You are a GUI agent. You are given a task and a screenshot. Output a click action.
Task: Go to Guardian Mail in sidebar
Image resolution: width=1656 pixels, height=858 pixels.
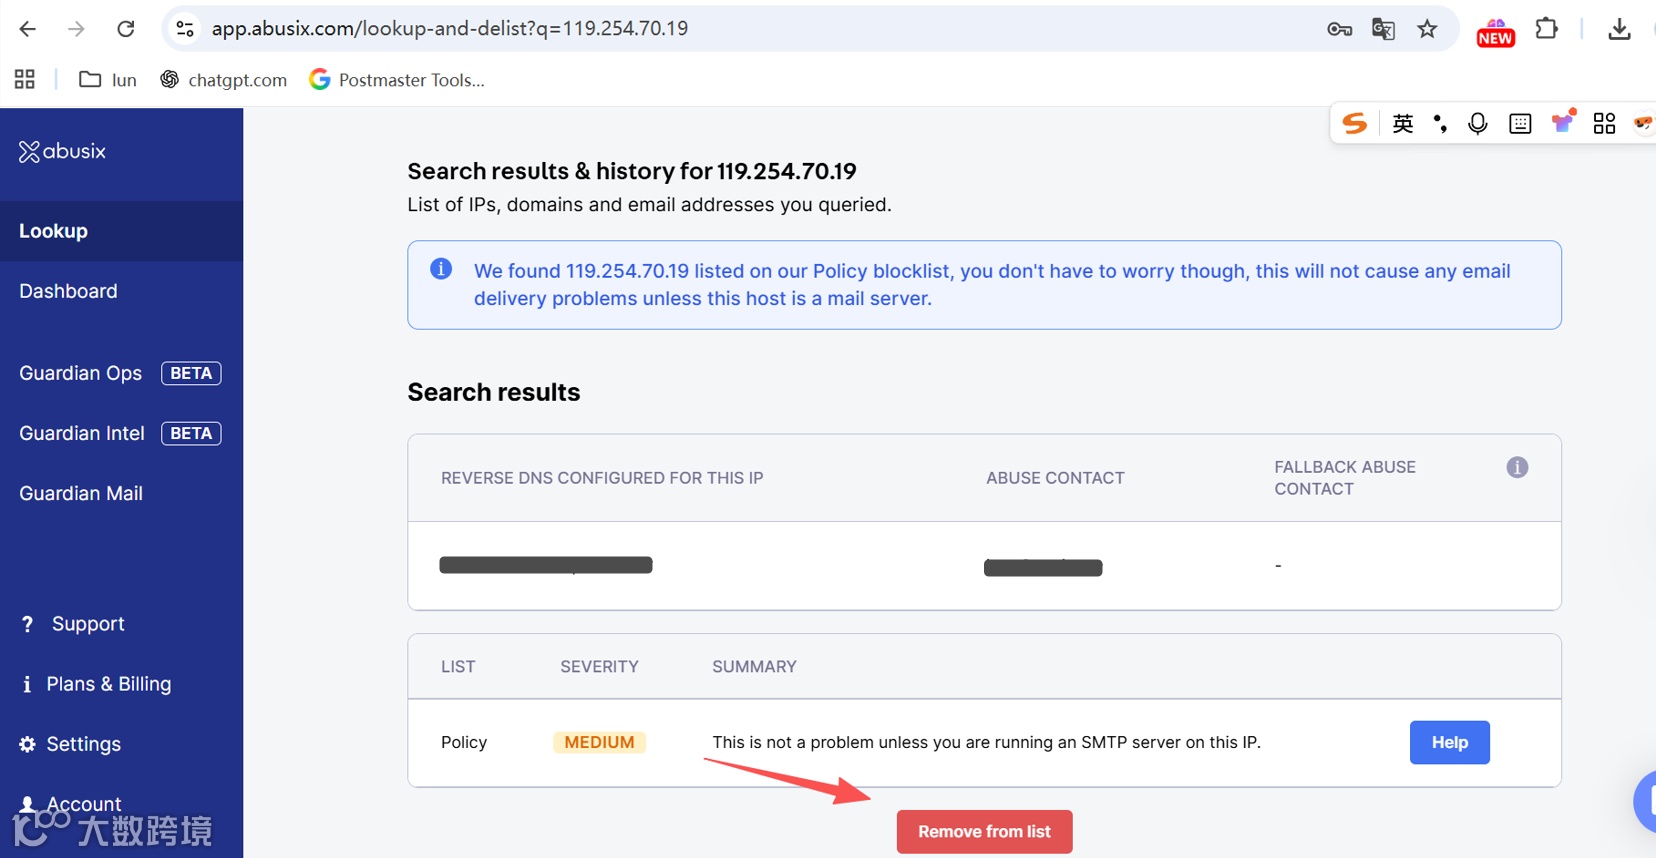coord(81,493)
